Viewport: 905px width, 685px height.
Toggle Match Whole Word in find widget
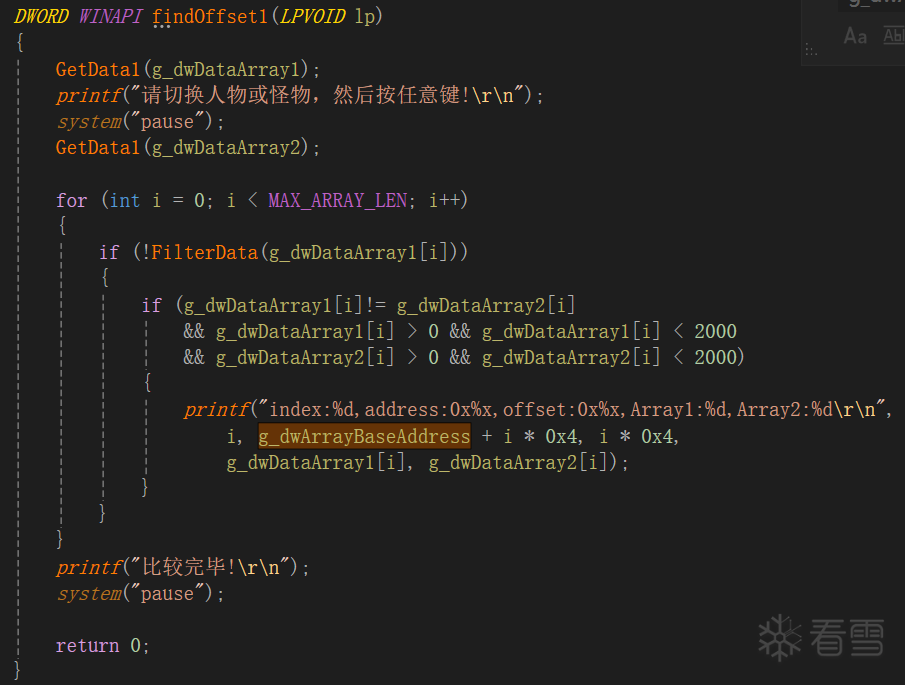(x=893, y=37)
